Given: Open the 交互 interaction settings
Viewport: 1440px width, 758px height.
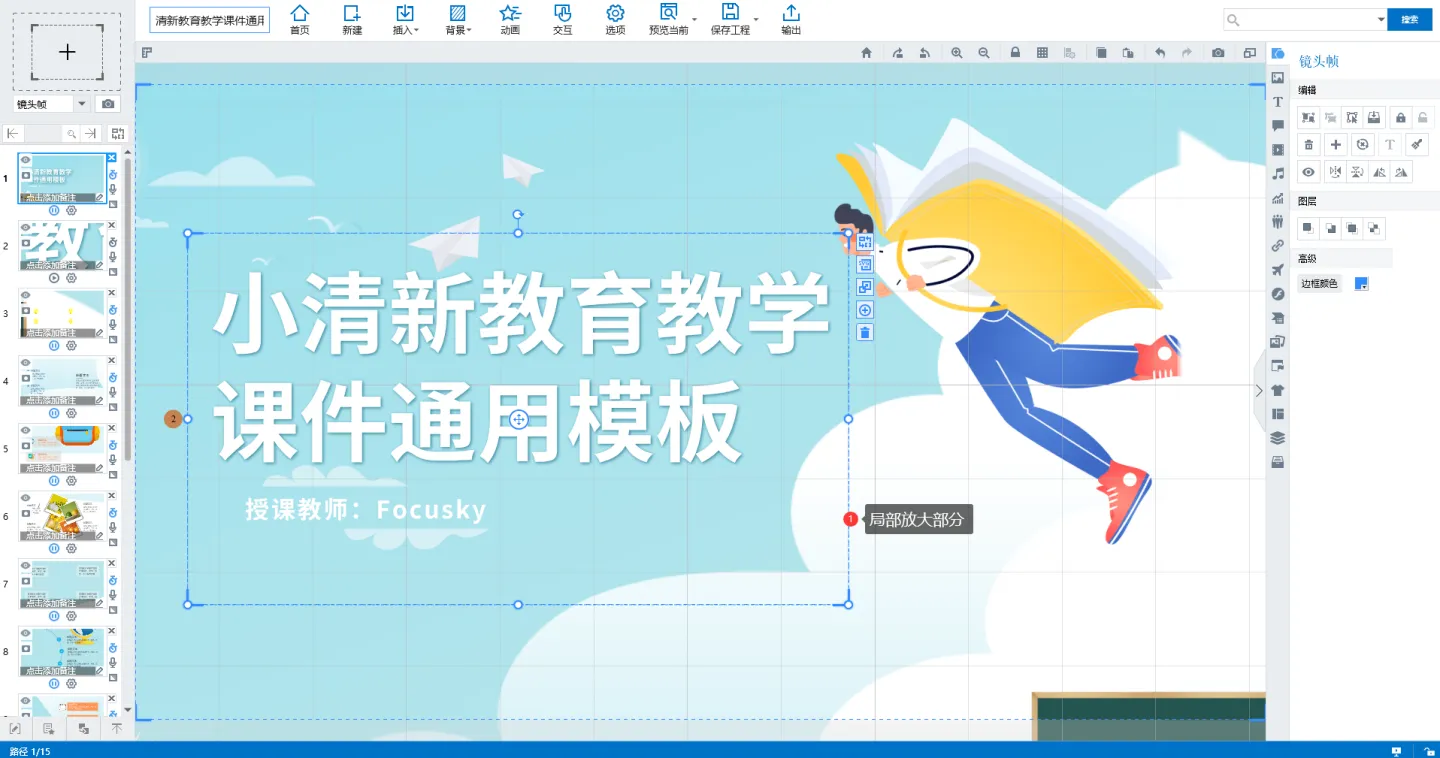Looking at the screenshot, I should point(563,19).
